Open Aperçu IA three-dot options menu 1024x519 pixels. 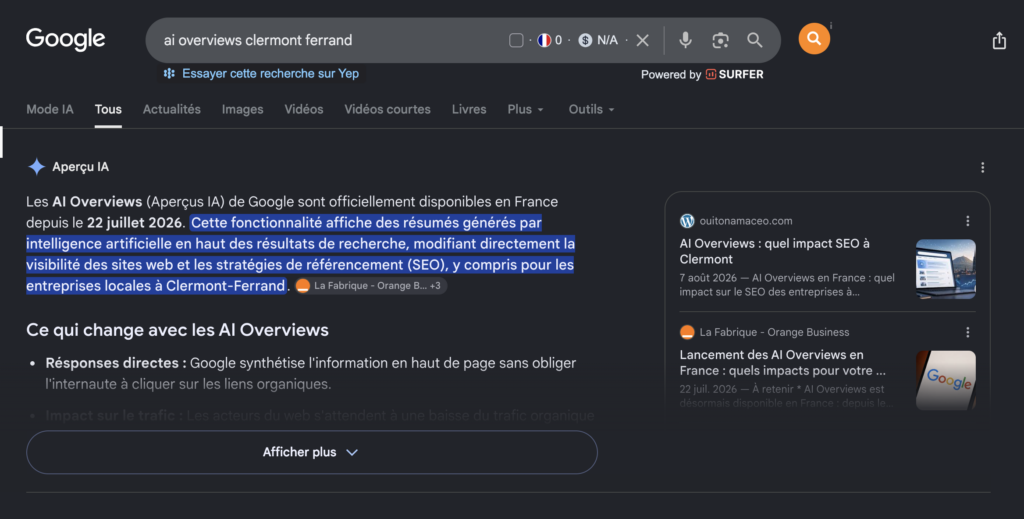click(x=982, y=168)
